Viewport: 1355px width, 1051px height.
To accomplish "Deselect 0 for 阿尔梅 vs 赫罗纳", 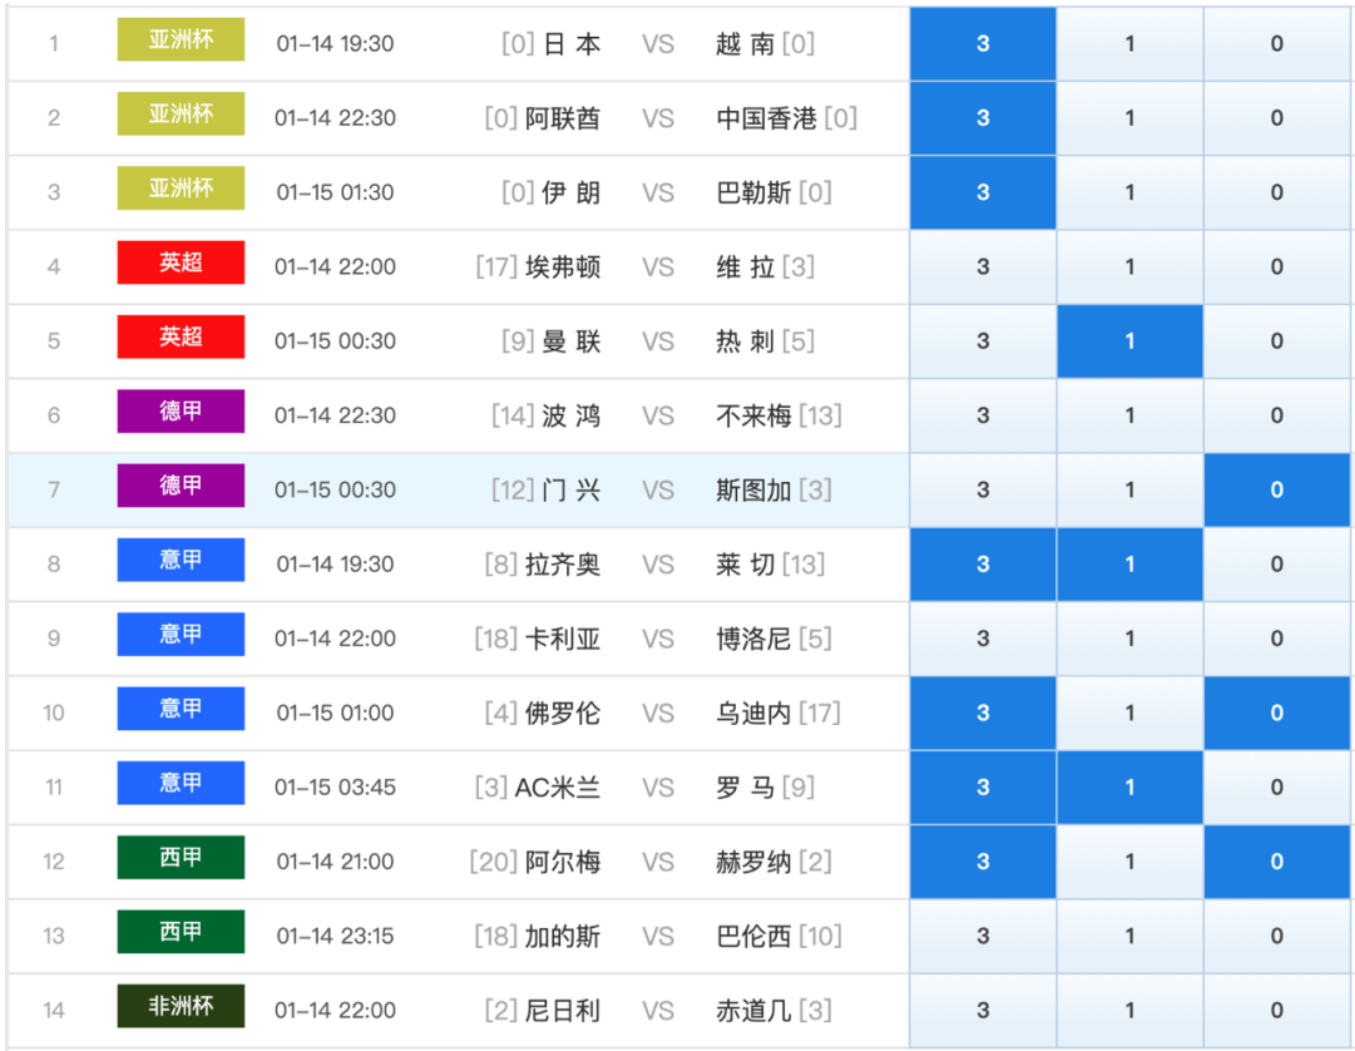I will 1277,861.
